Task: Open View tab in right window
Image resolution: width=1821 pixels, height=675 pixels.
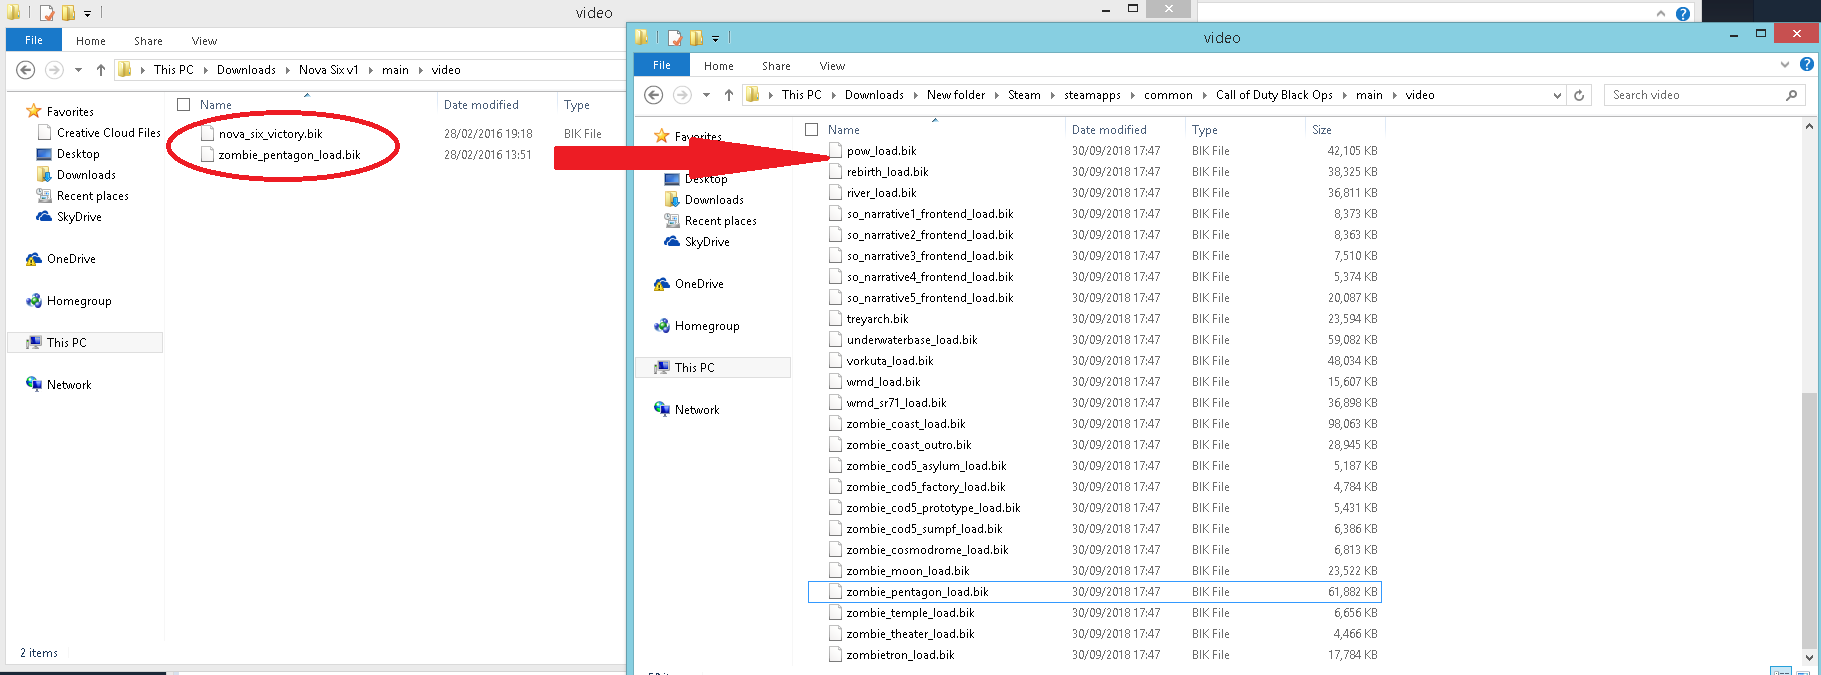Action: pos(832,66)
